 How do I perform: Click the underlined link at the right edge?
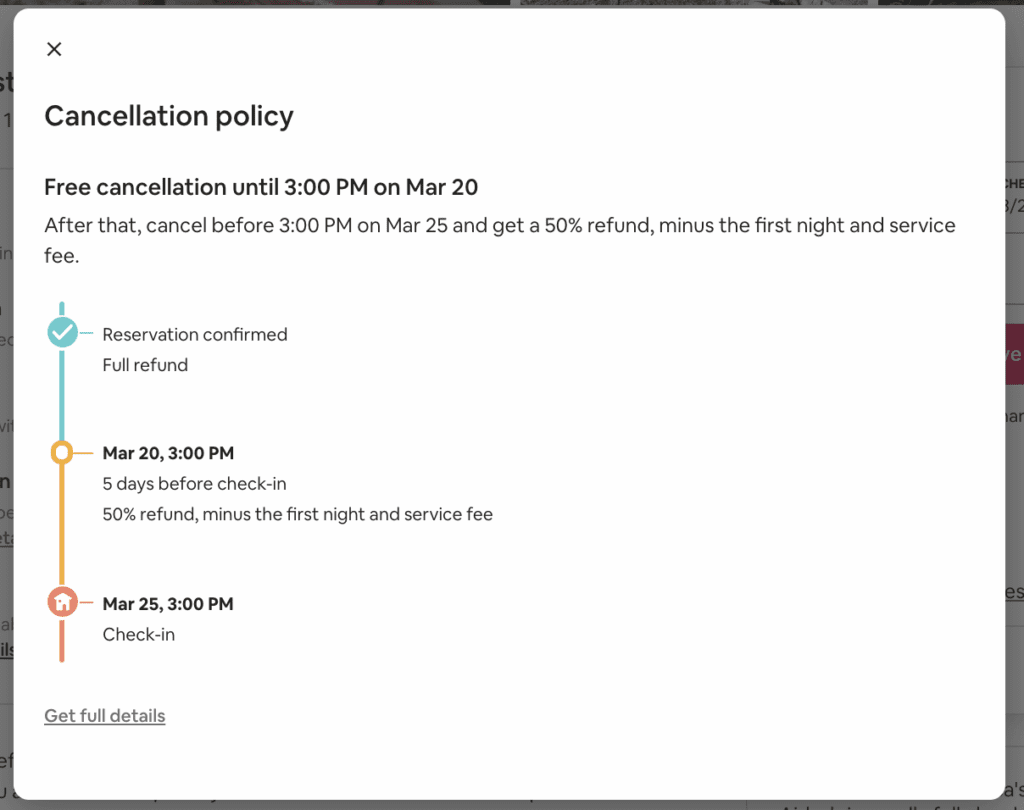[1017, 592]
